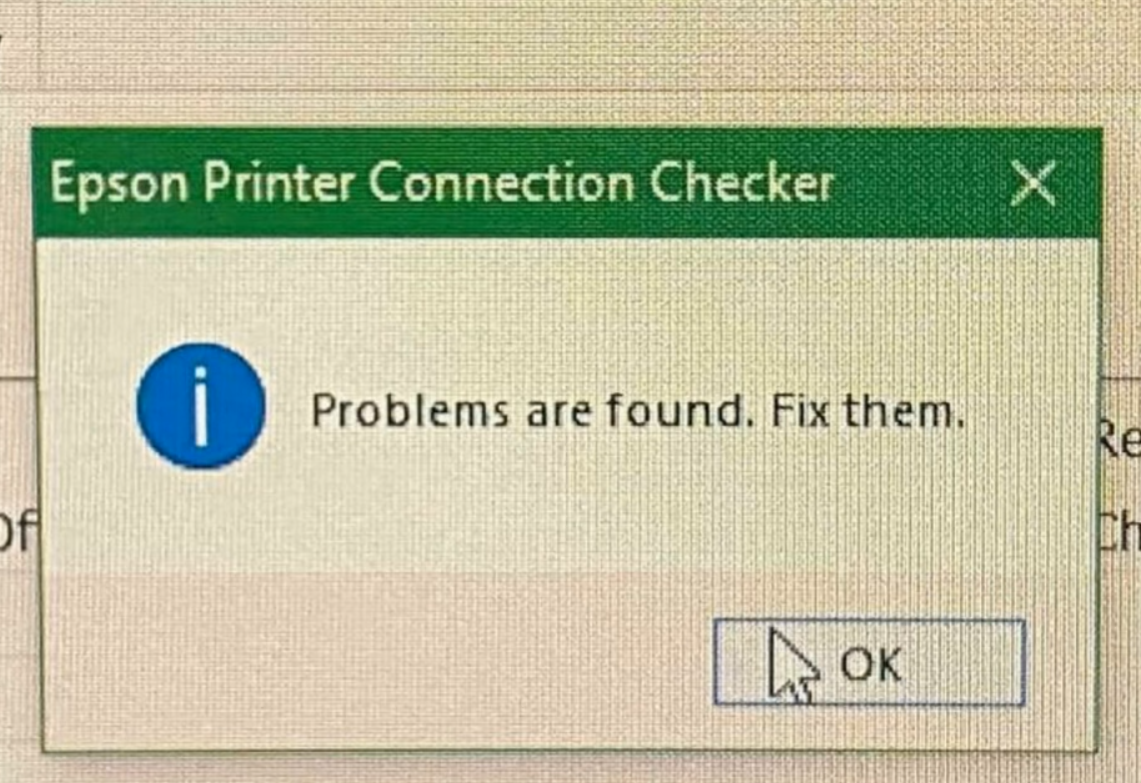Click the white 'i' inside the blue circle

(x=201, y=406)
